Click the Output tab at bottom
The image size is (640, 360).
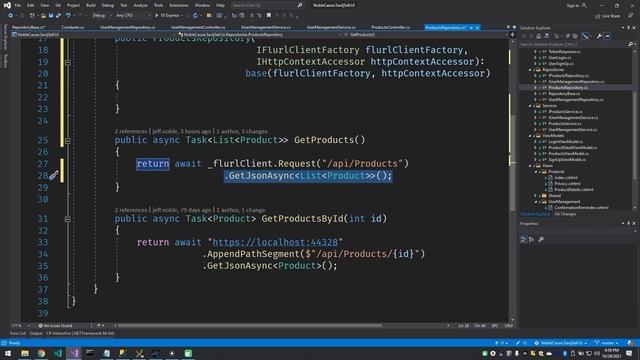coord(36,333)
